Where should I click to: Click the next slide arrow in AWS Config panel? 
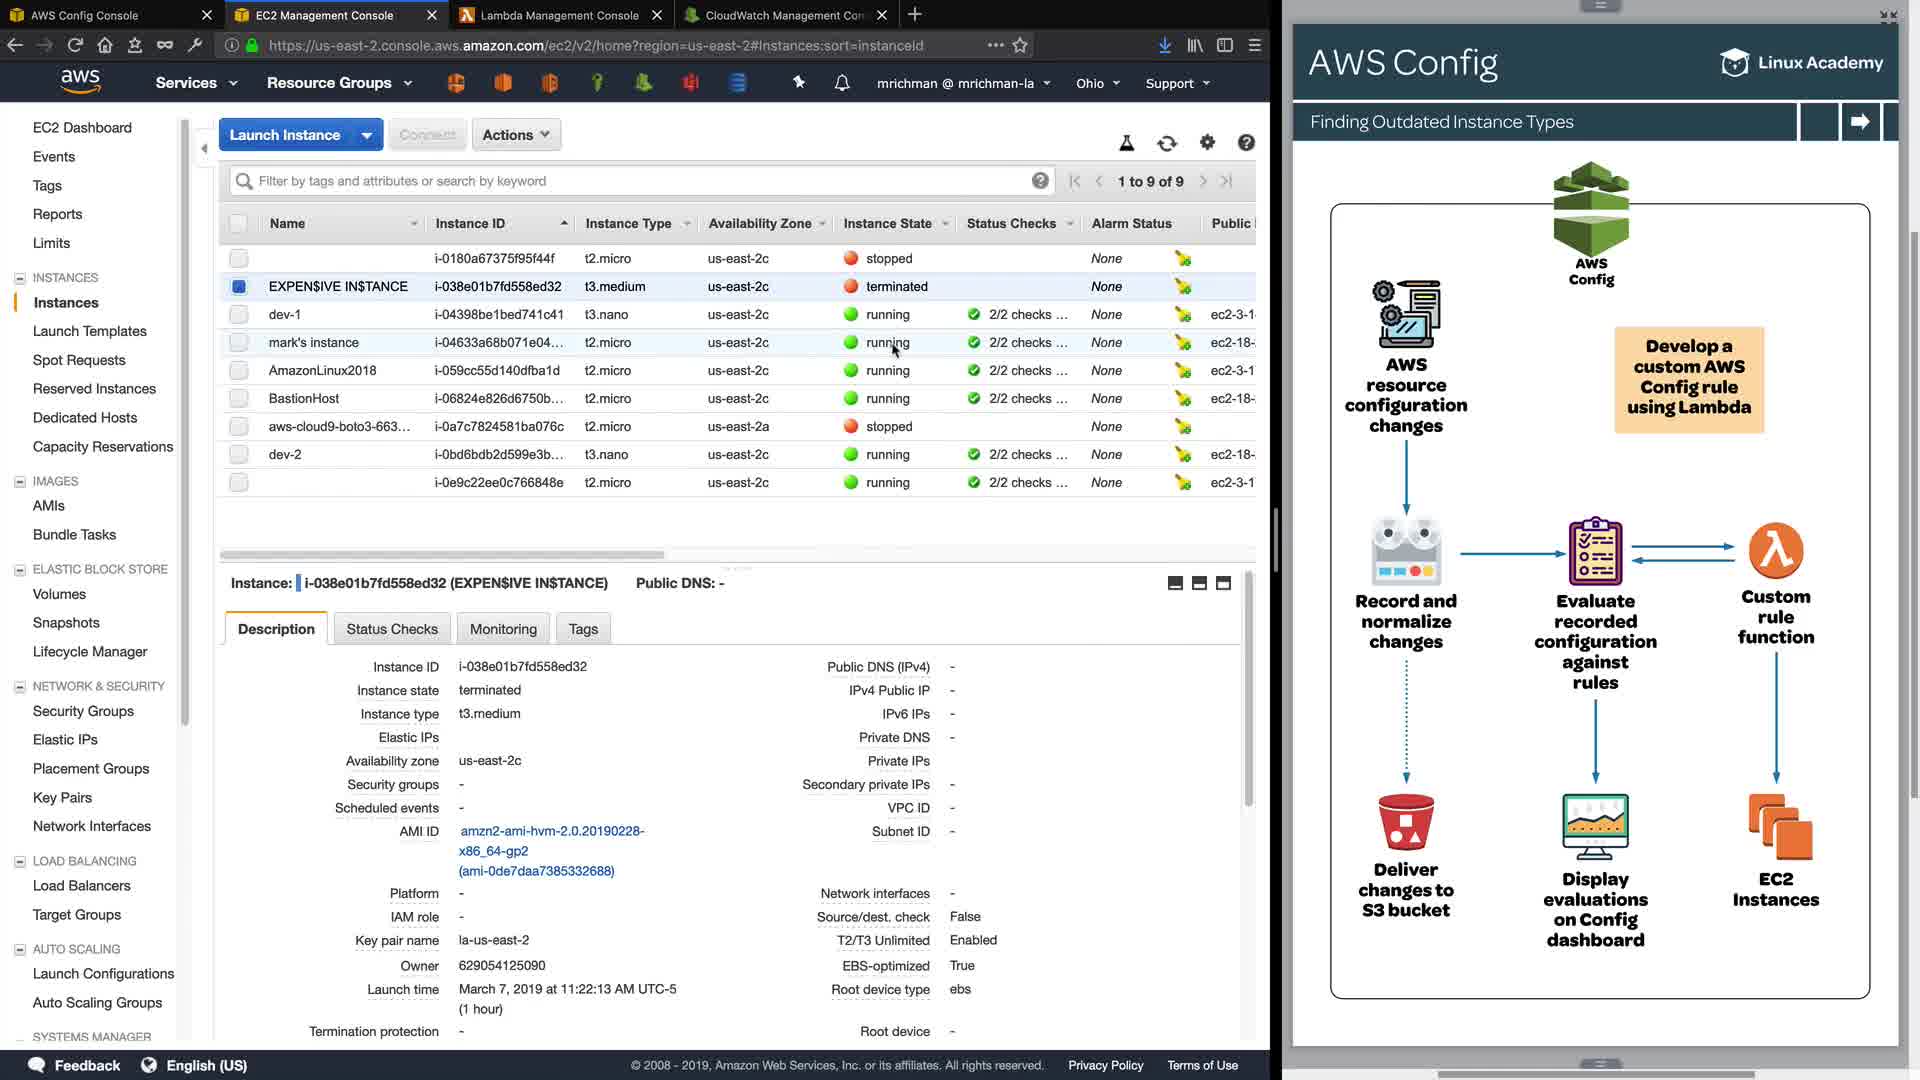[1860, 122]
